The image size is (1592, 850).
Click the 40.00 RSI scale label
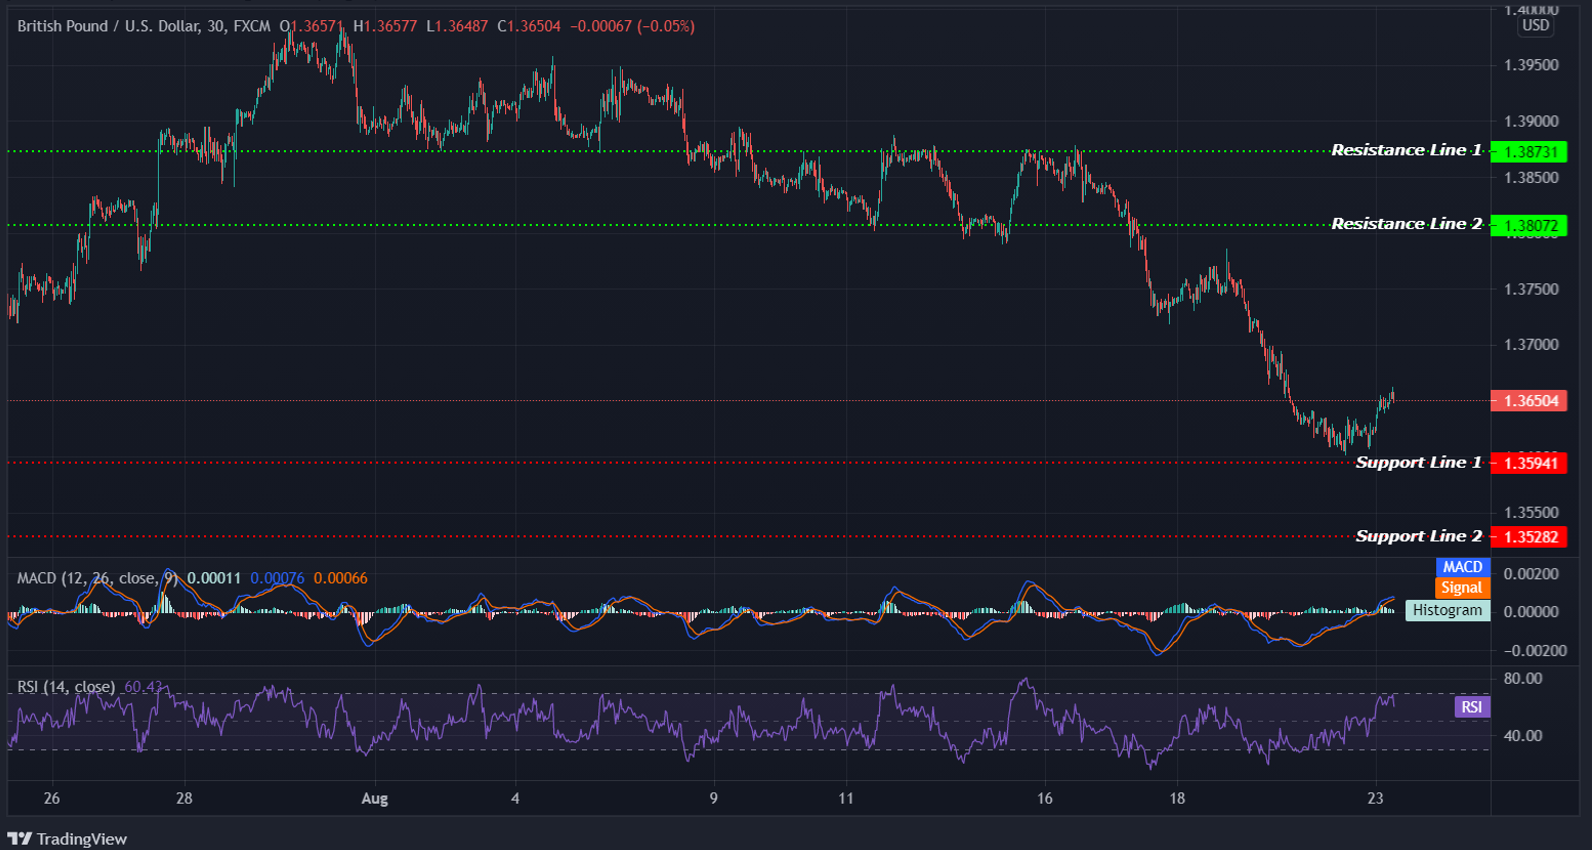tap(1523, 735)
